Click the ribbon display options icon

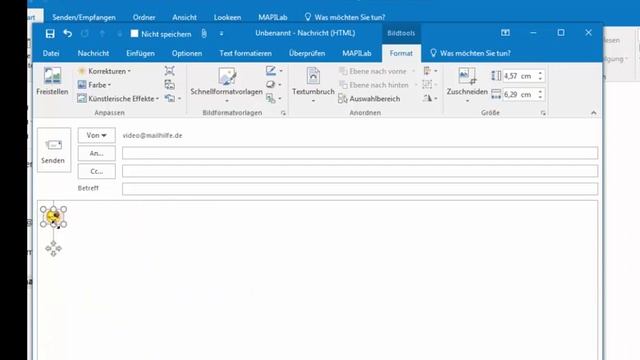pyautogui.click(x=505, y=33)
